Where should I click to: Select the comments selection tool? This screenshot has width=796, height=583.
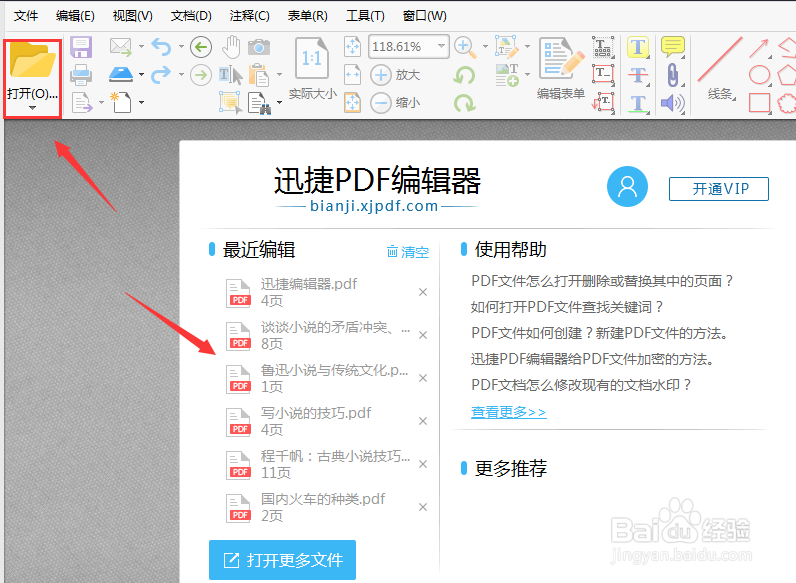click(230, 103)
